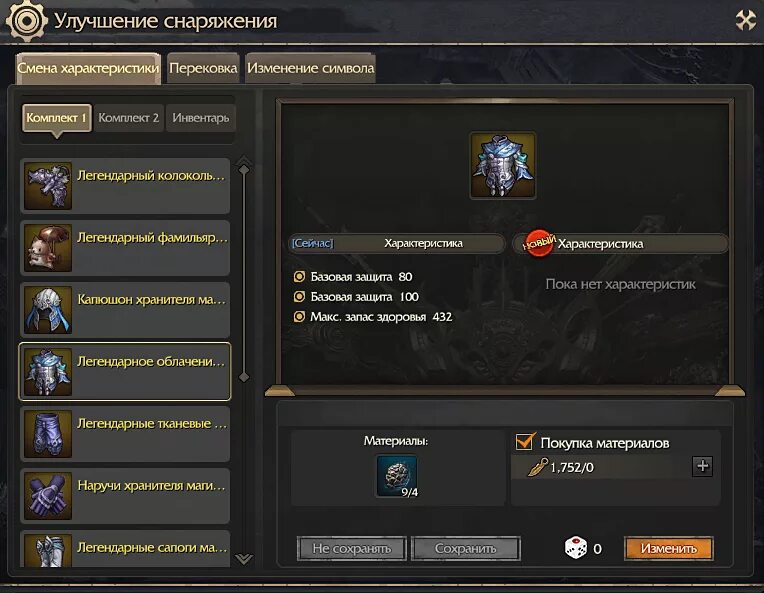Image resolution: width=764 pixels, height=593 pixels.
Task: Select the Базовая защита 80 radio
Action: (x=299, y=277)
